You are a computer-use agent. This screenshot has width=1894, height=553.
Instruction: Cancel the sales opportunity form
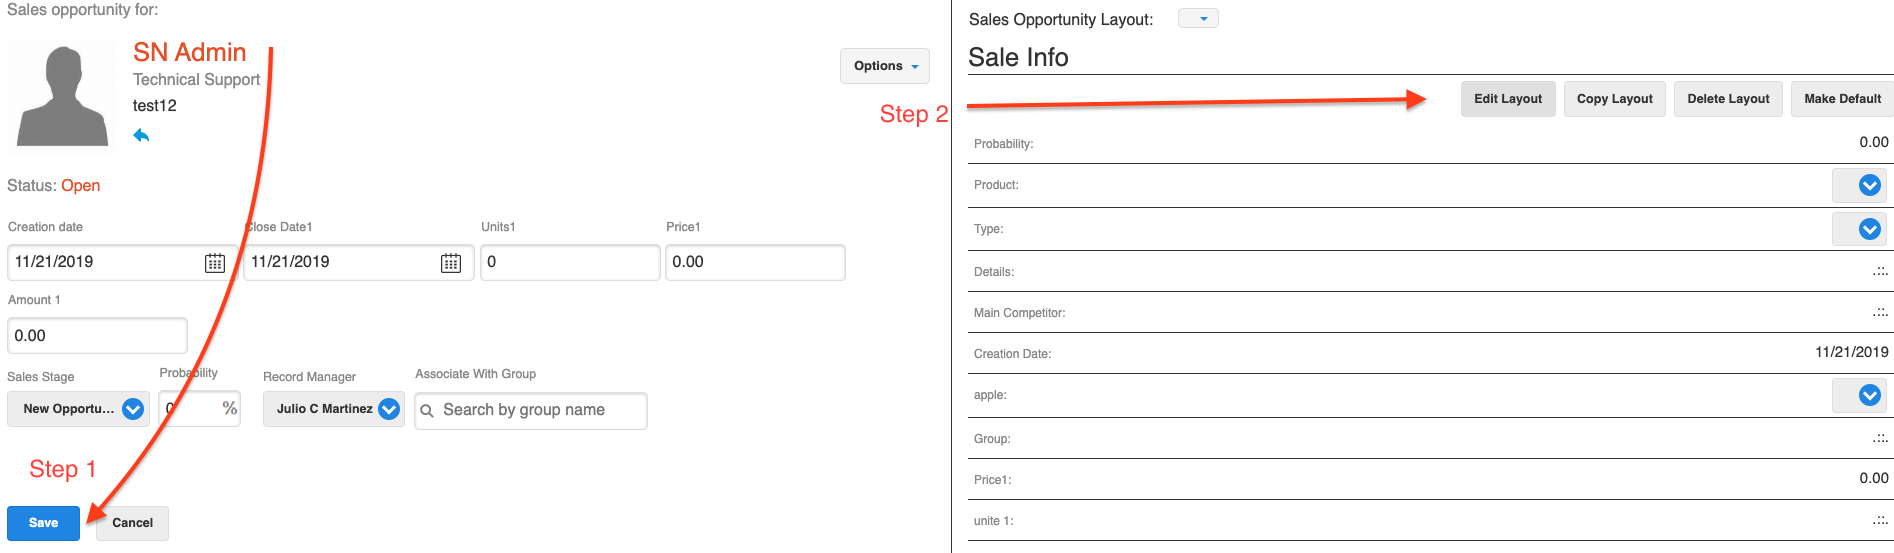[x=132, y=523]
